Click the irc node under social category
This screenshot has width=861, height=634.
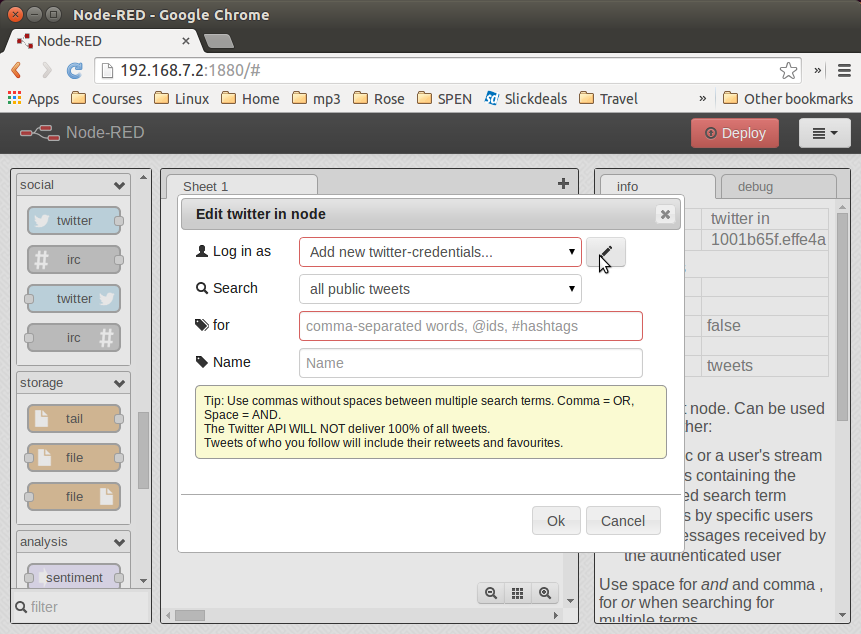pyautogui.click(x=72, y=259)
